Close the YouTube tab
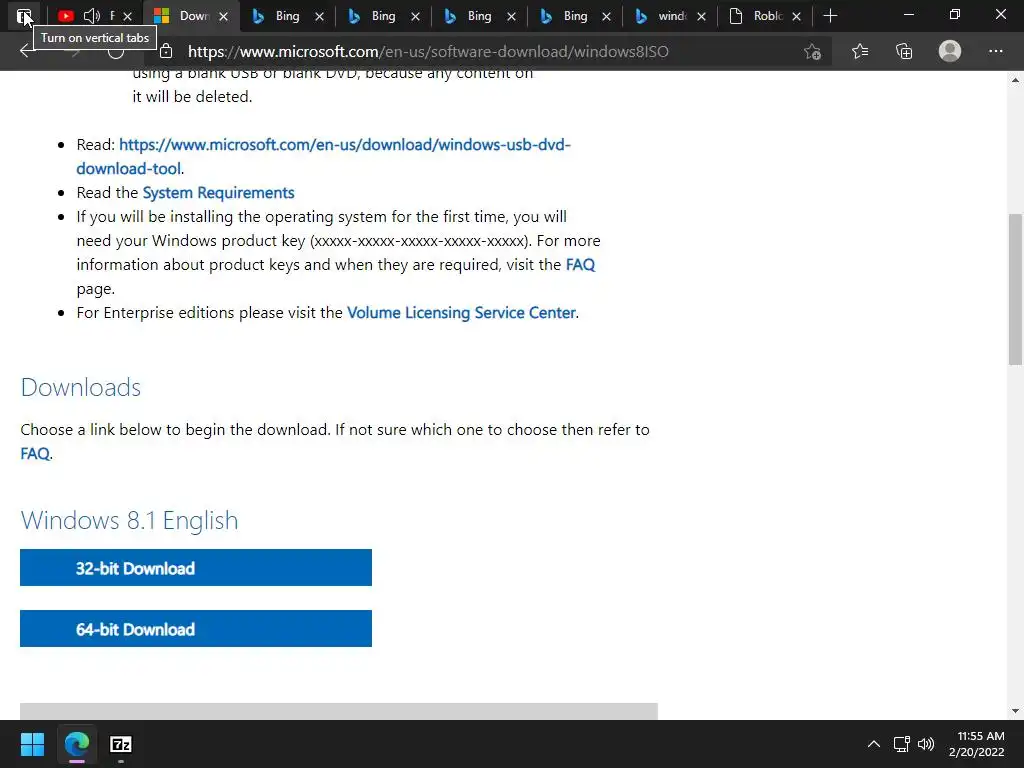The image size is (1024, 768). pyautogui.click(x=127, y=16)
